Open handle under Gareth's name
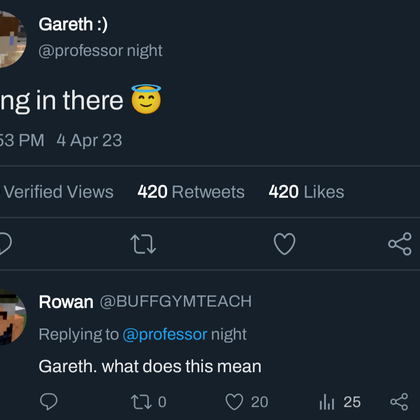This screenshot has width=420, height=420. (x=100, y=51)
